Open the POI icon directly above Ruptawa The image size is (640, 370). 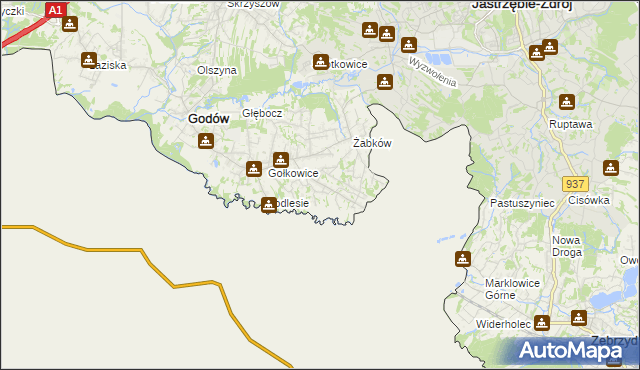point(567,102)
